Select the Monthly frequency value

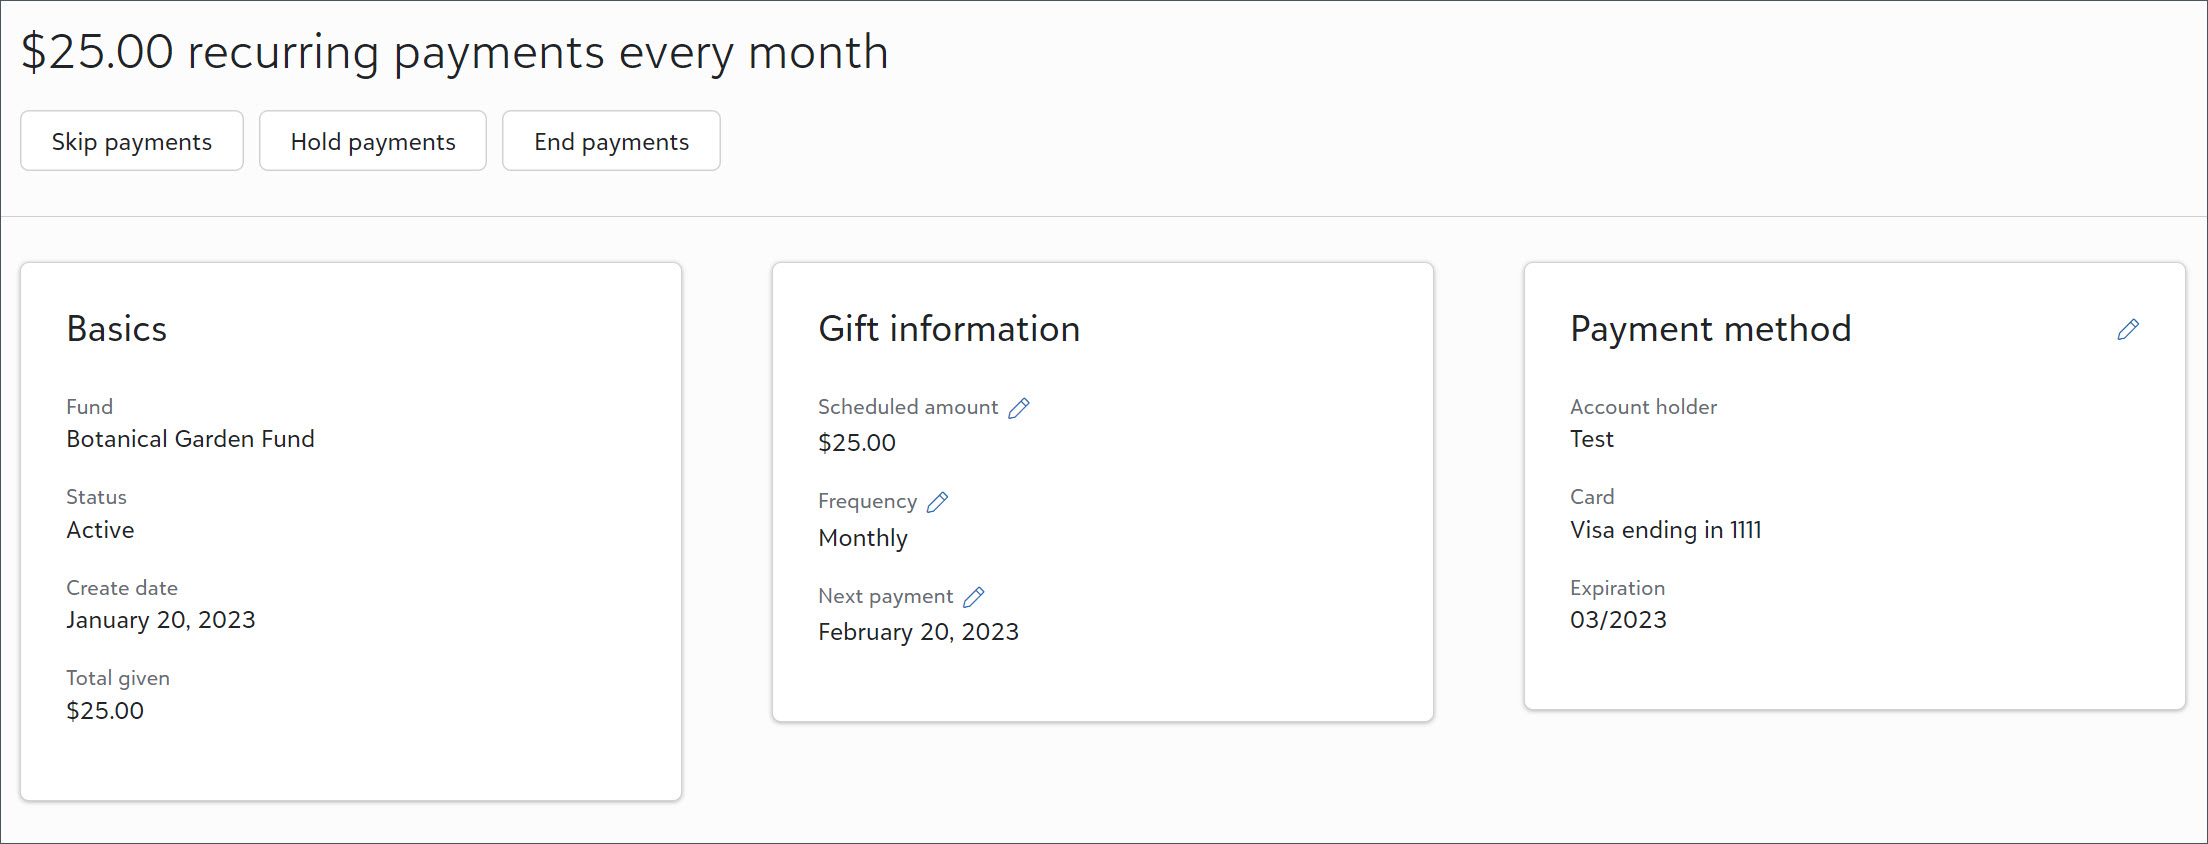(863, 538)
